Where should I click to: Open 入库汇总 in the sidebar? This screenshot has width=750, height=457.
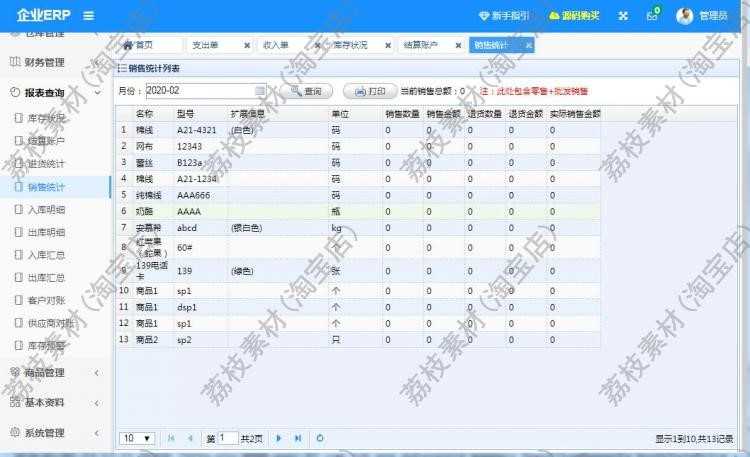(x=46, y=255)
